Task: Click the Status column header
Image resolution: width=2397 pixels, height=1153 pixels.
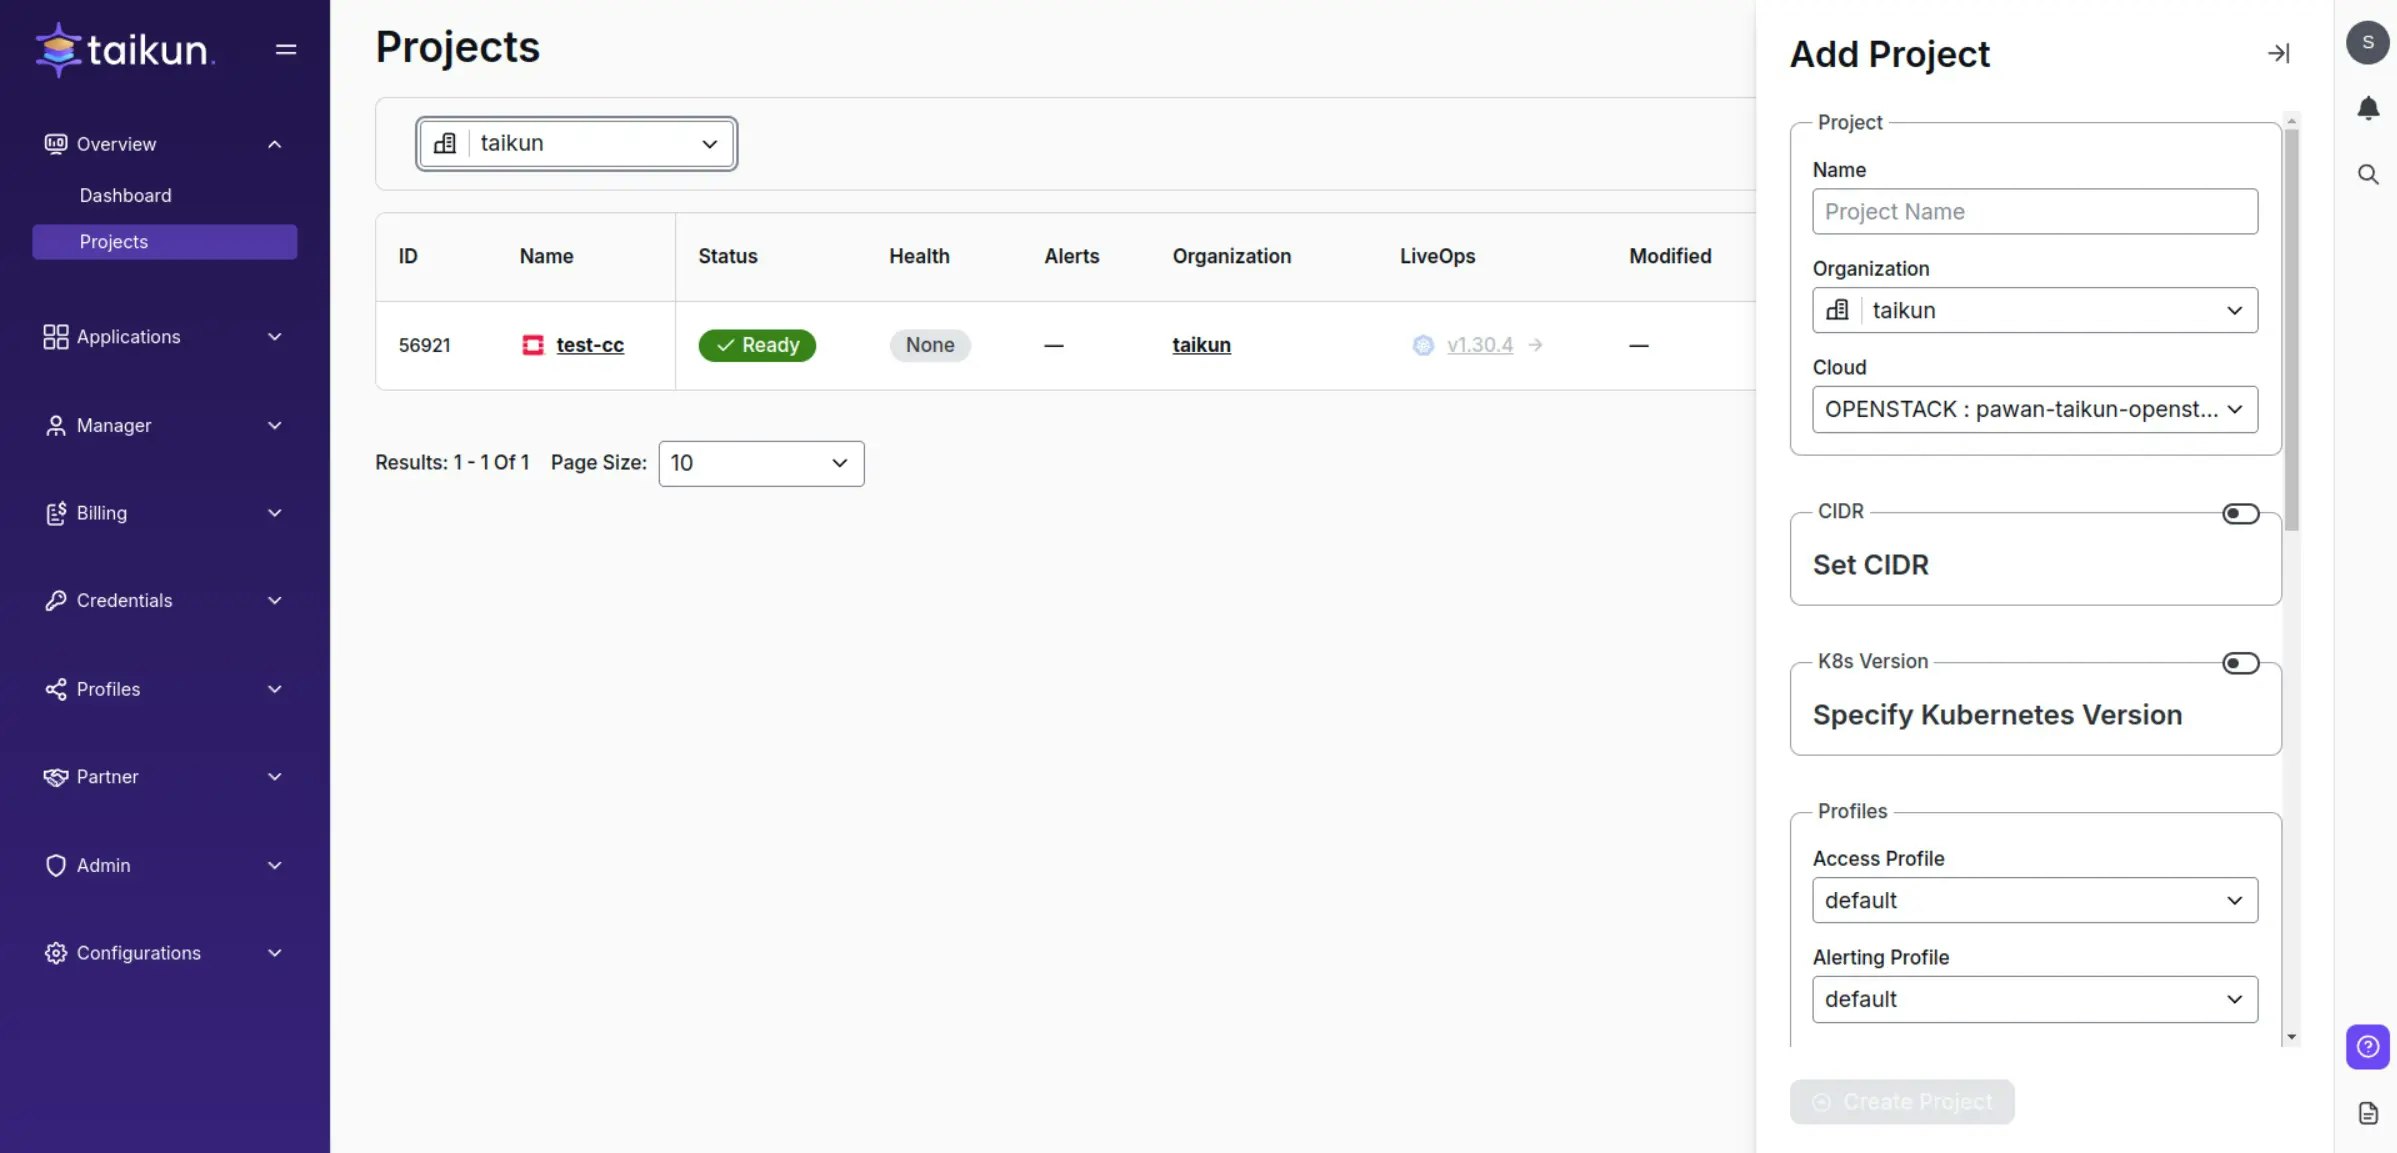Action: [x=727, y=256]
